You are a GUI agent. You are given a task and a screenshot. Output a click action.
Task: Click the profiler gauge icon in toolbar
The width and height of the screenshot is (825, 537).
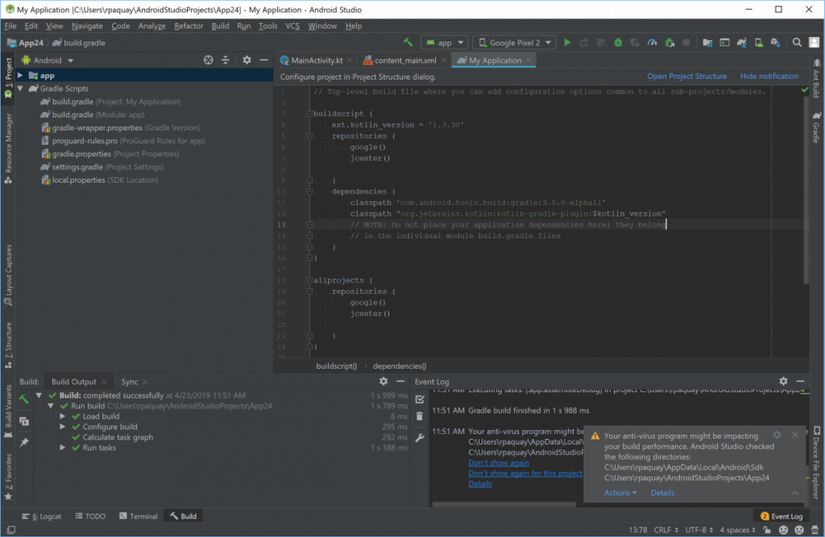pyautogui.click(x=652, y=43)
